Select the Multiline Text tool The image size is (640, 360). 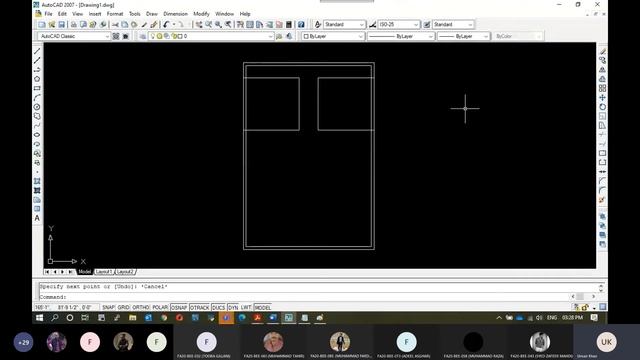(37, 218)
